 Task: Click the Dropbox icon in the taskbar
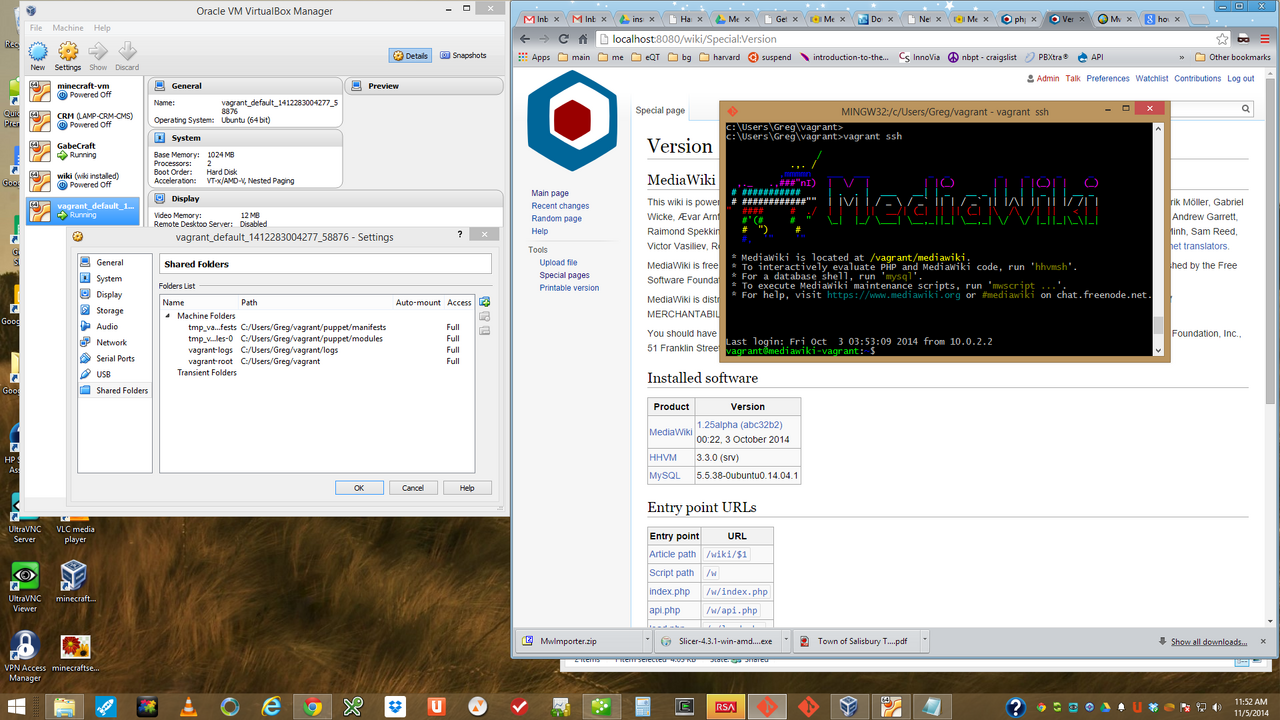click(x=395, y=706)
